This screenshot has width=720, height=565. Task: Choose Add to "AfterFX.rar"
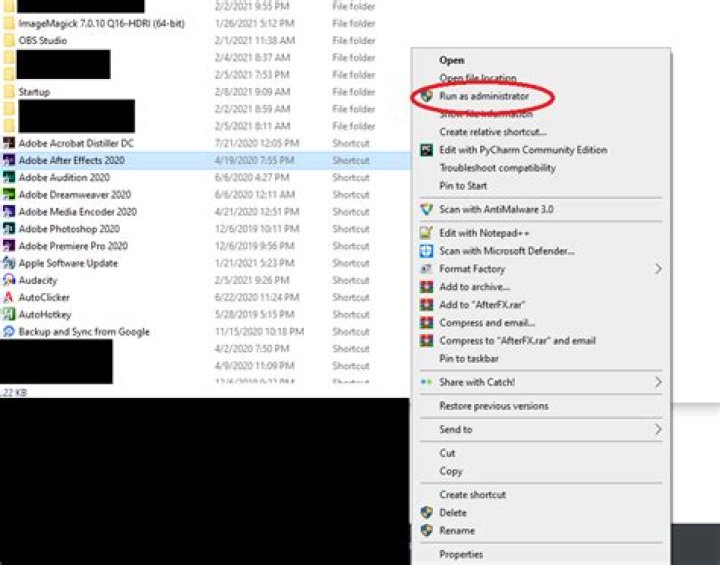(482, 305)
